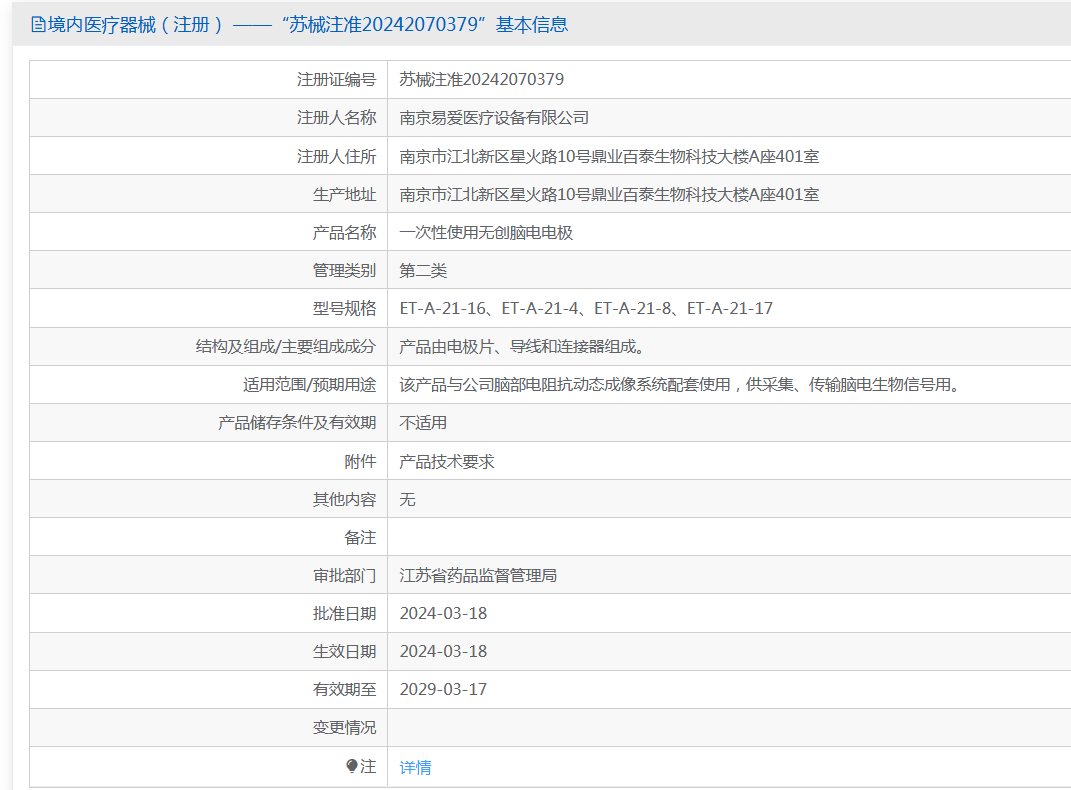
Task: Click the document icon in the page header
Action: tap(38, 25)
